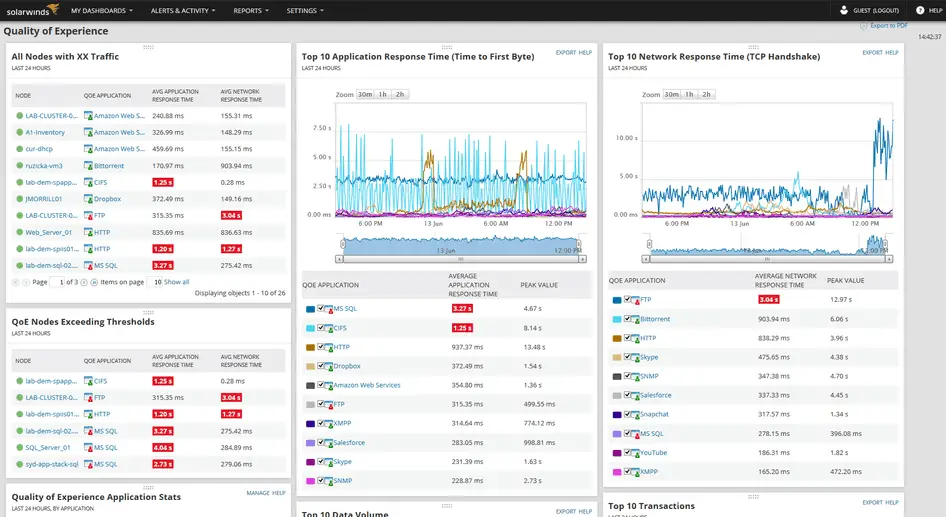Open the Settings menu
Screen dimensions: 946x517
coord(305,11)
